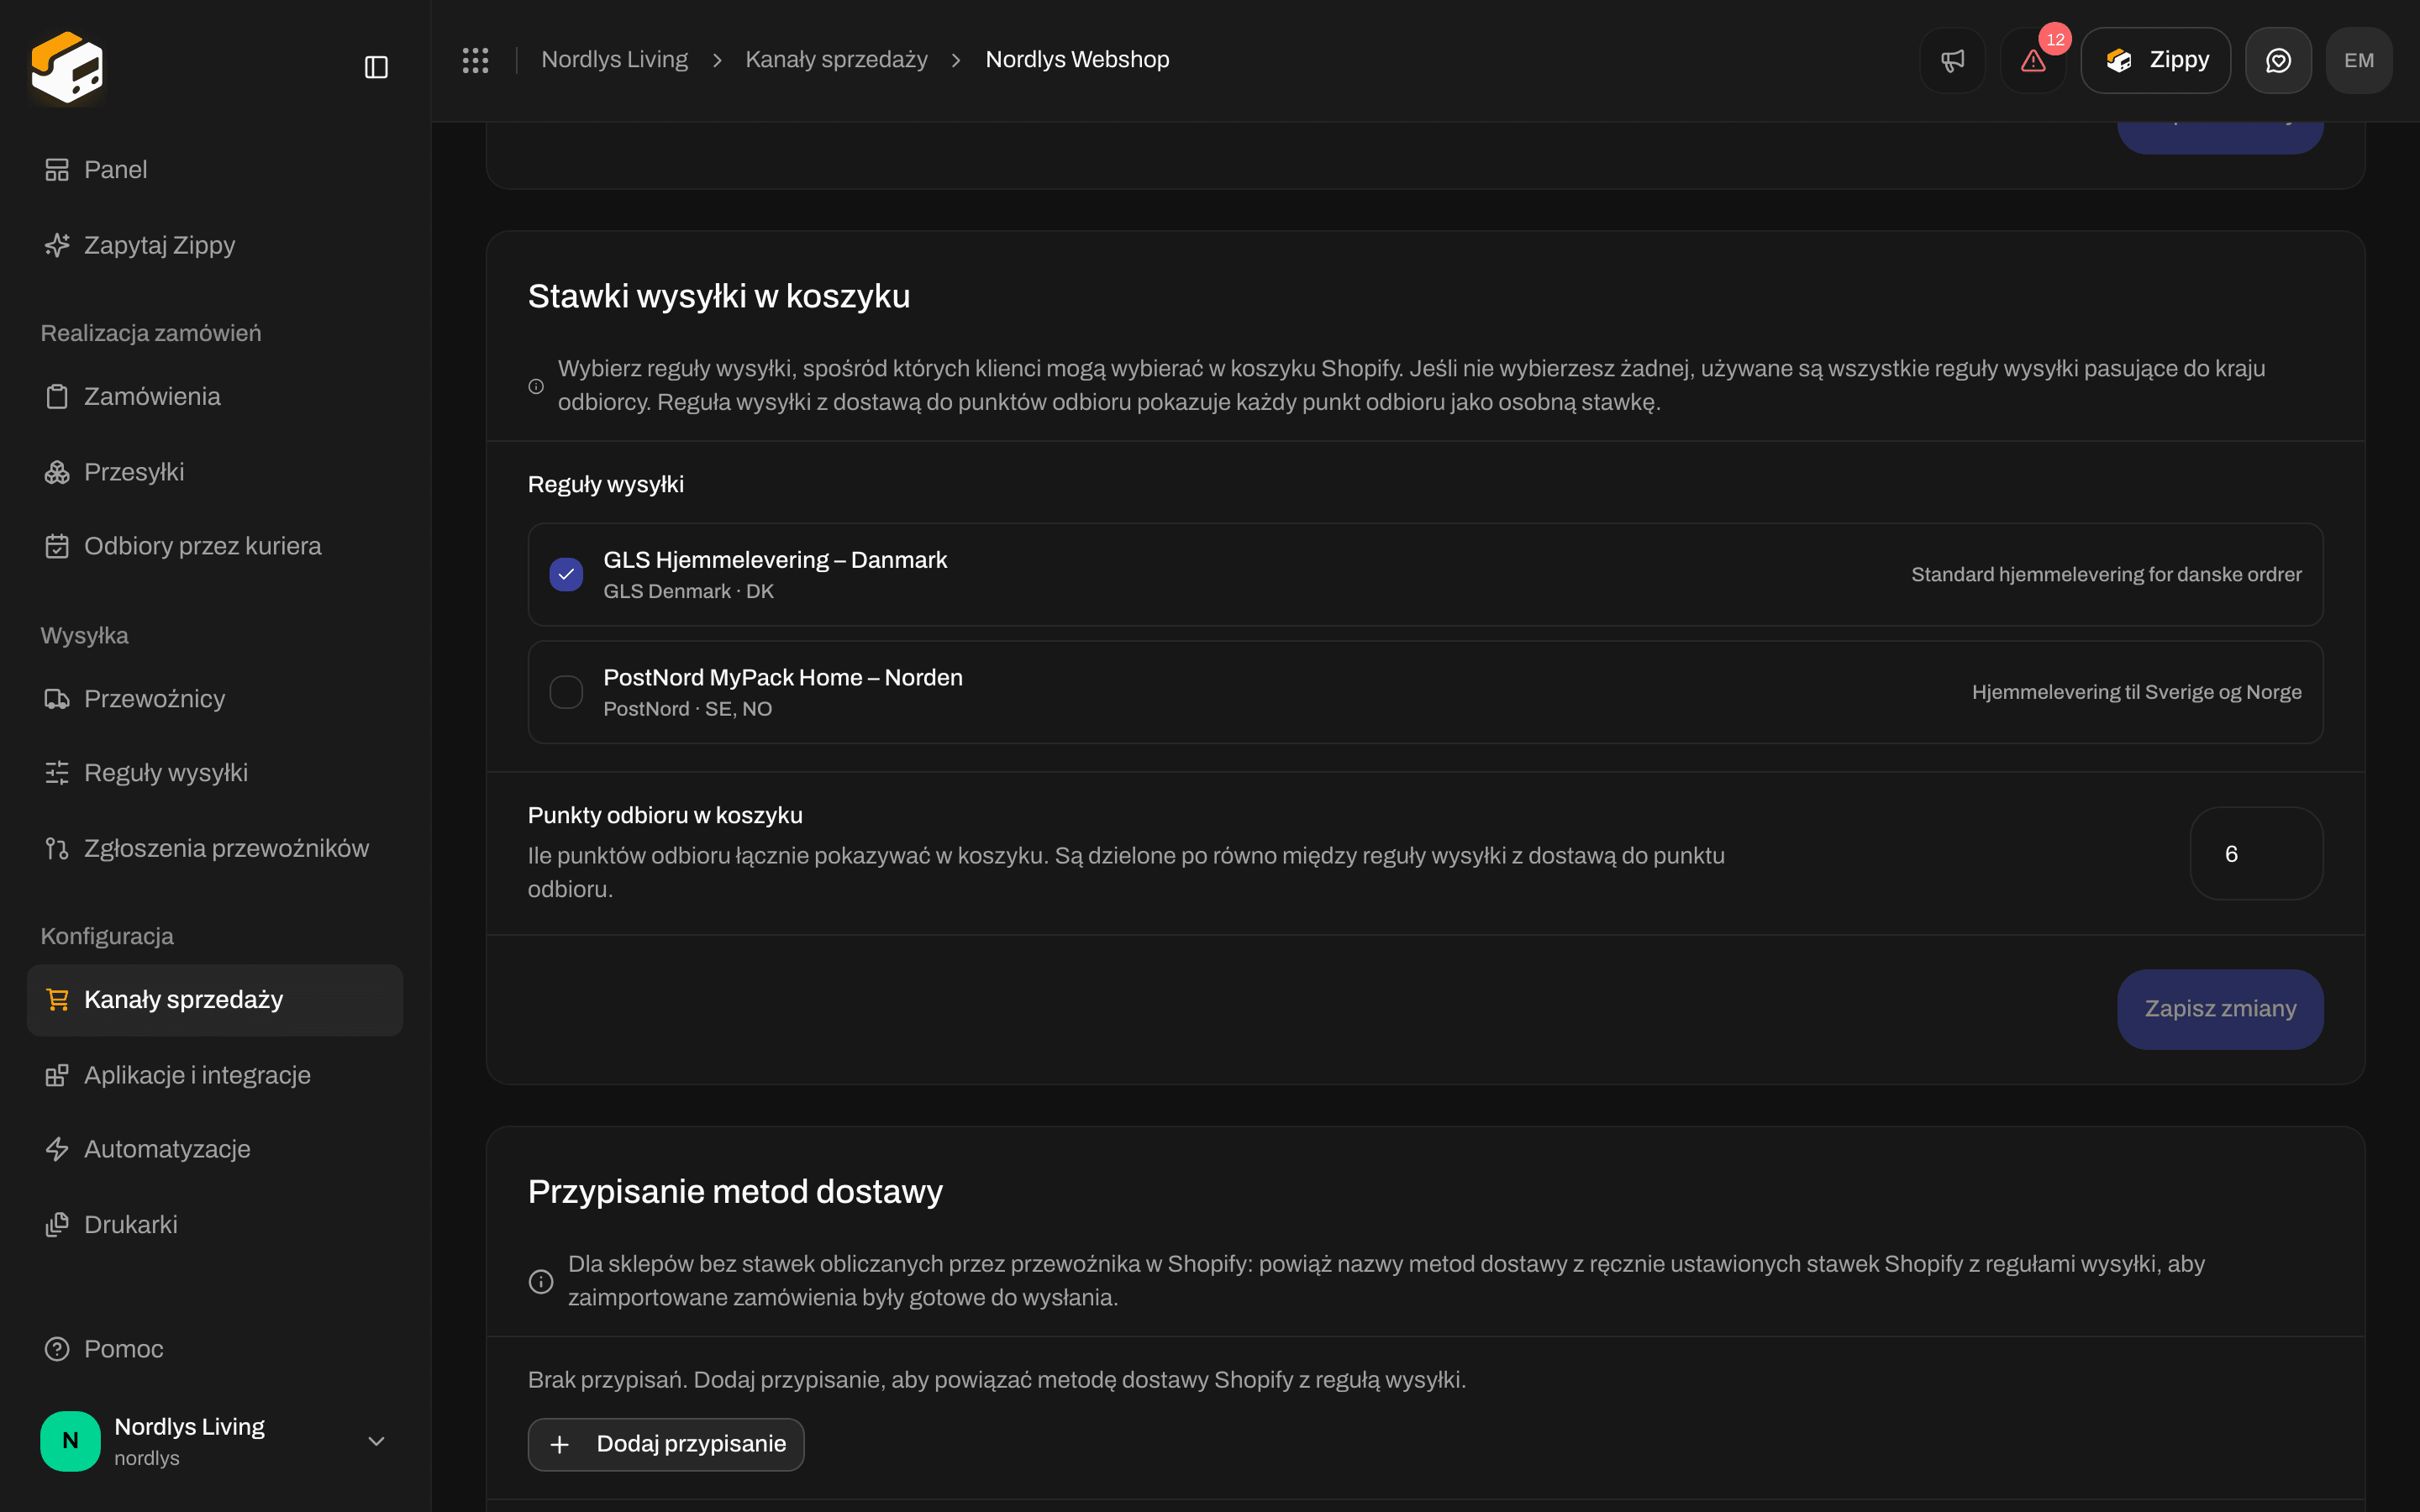The width and height of the screenshot is (2420, 1512).
Task: Go to Kanały sprzedaży breadcrumb
Action: click(836, 60)
